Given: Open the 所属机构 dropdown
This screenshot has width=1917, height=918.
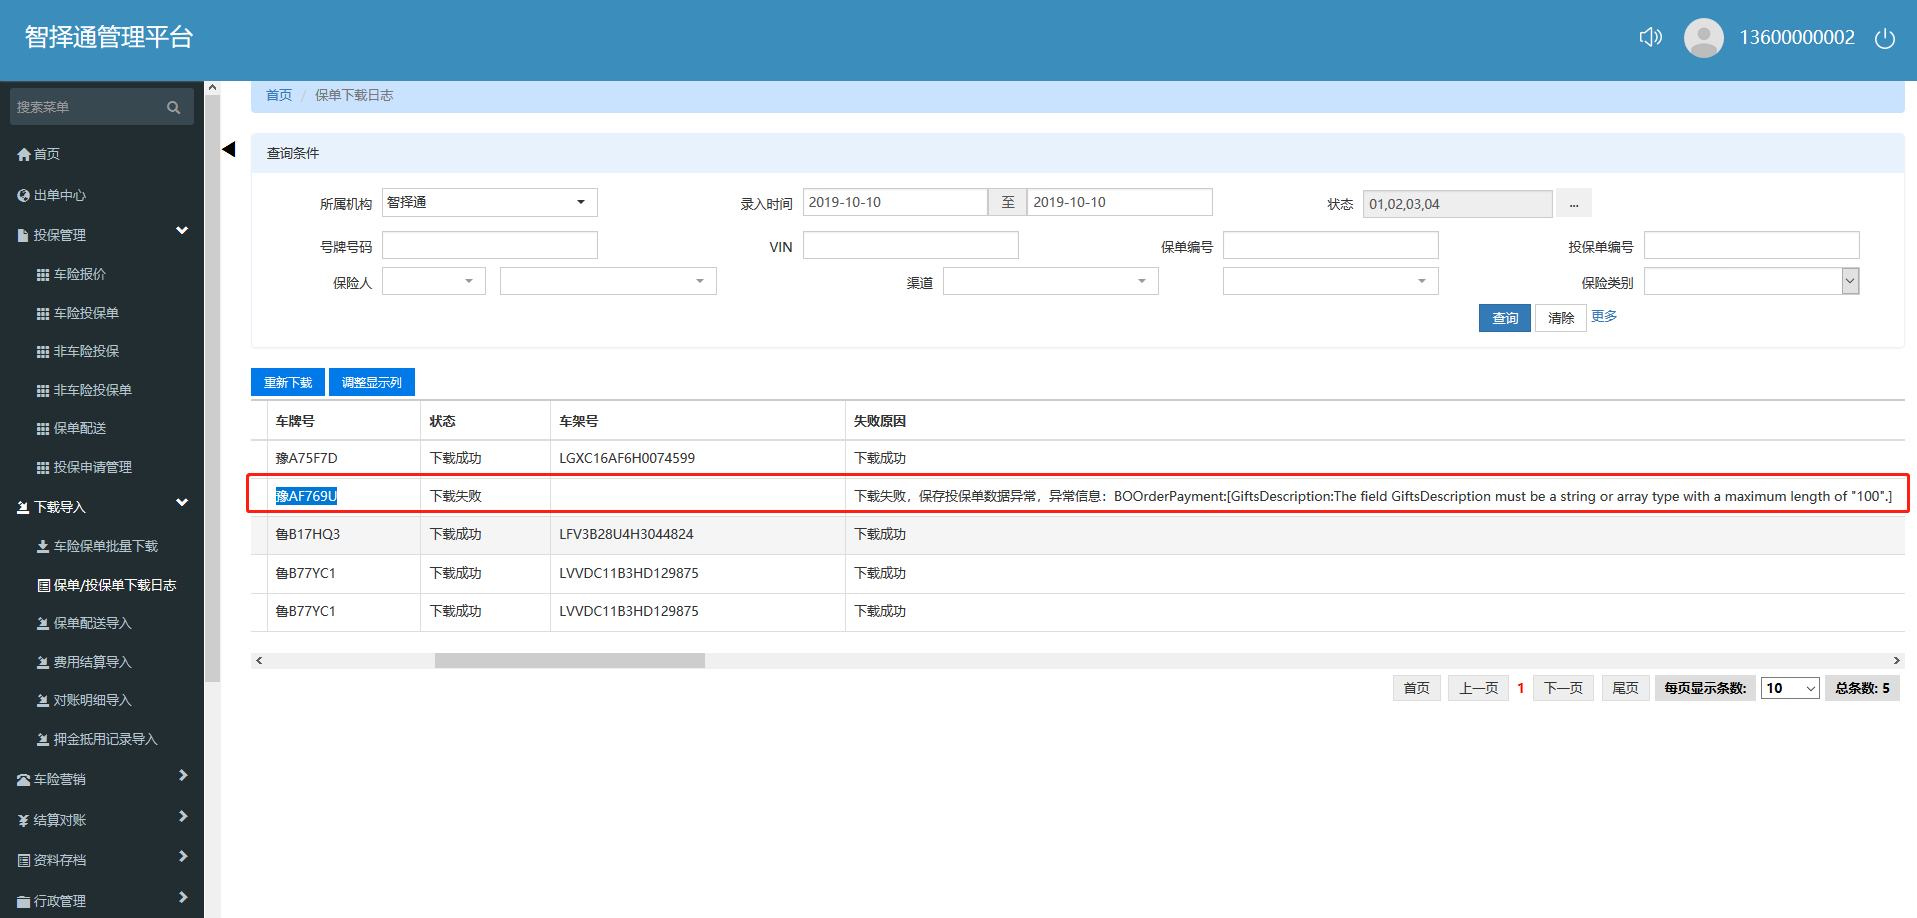Looking at the screenshot, I should [x=489, y=203].
